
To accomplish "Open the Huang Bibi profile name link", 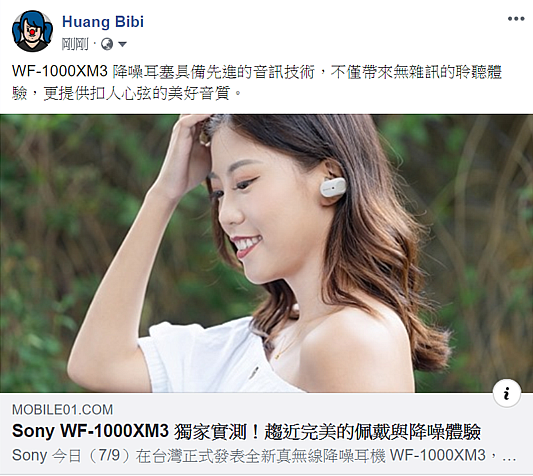I will click(103, 22).
